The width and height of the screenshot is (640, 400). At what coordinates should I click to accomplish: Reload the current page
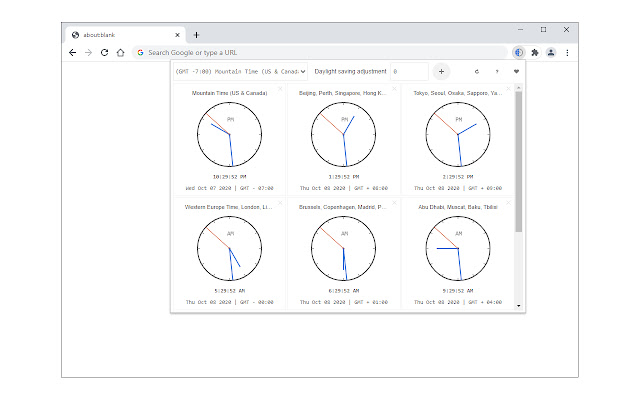pos(104,53)
